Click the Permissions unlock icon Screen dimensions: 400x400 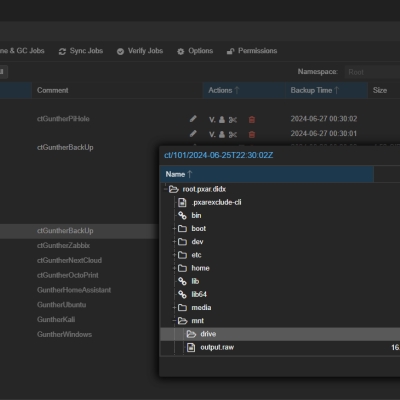click(230, 52)
